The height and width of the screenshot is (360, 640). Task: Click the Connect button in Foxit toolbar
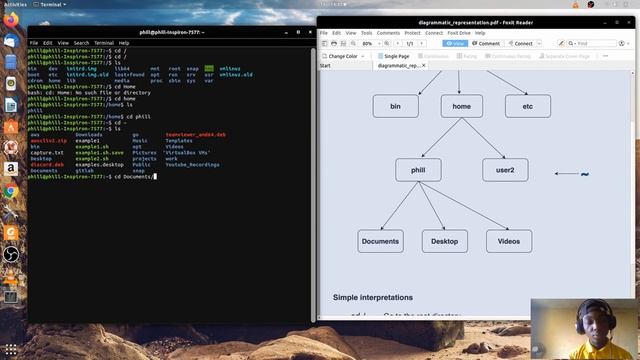coord(520,43)
